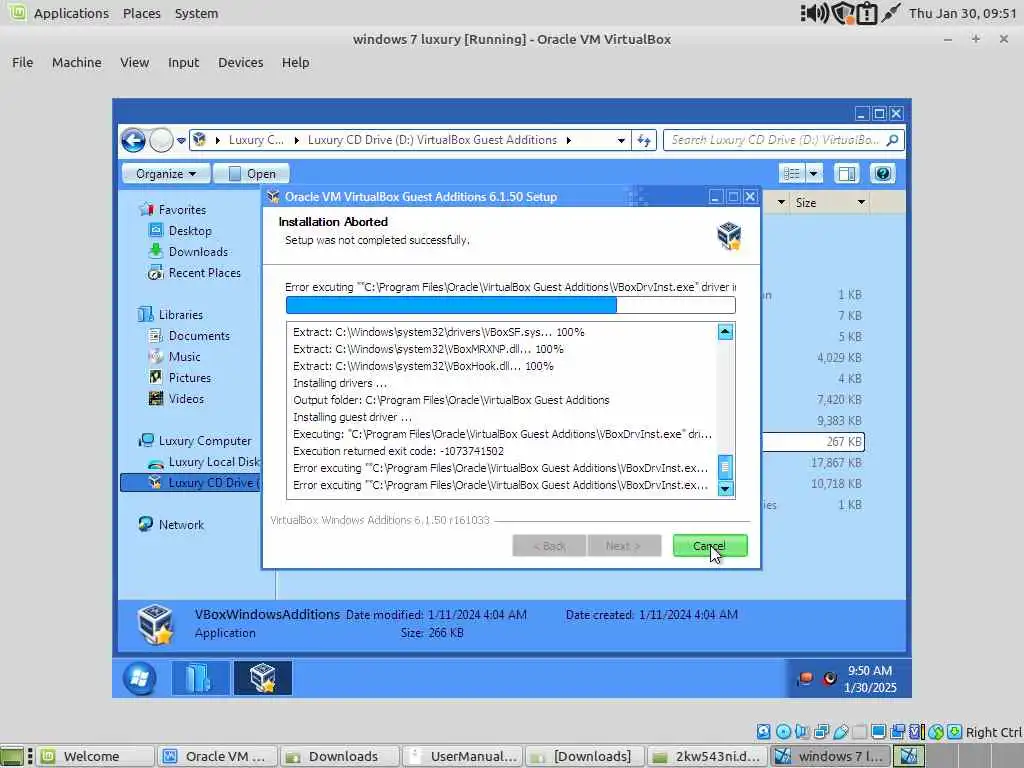Toggle the preview pane icon

pos(848,174)
